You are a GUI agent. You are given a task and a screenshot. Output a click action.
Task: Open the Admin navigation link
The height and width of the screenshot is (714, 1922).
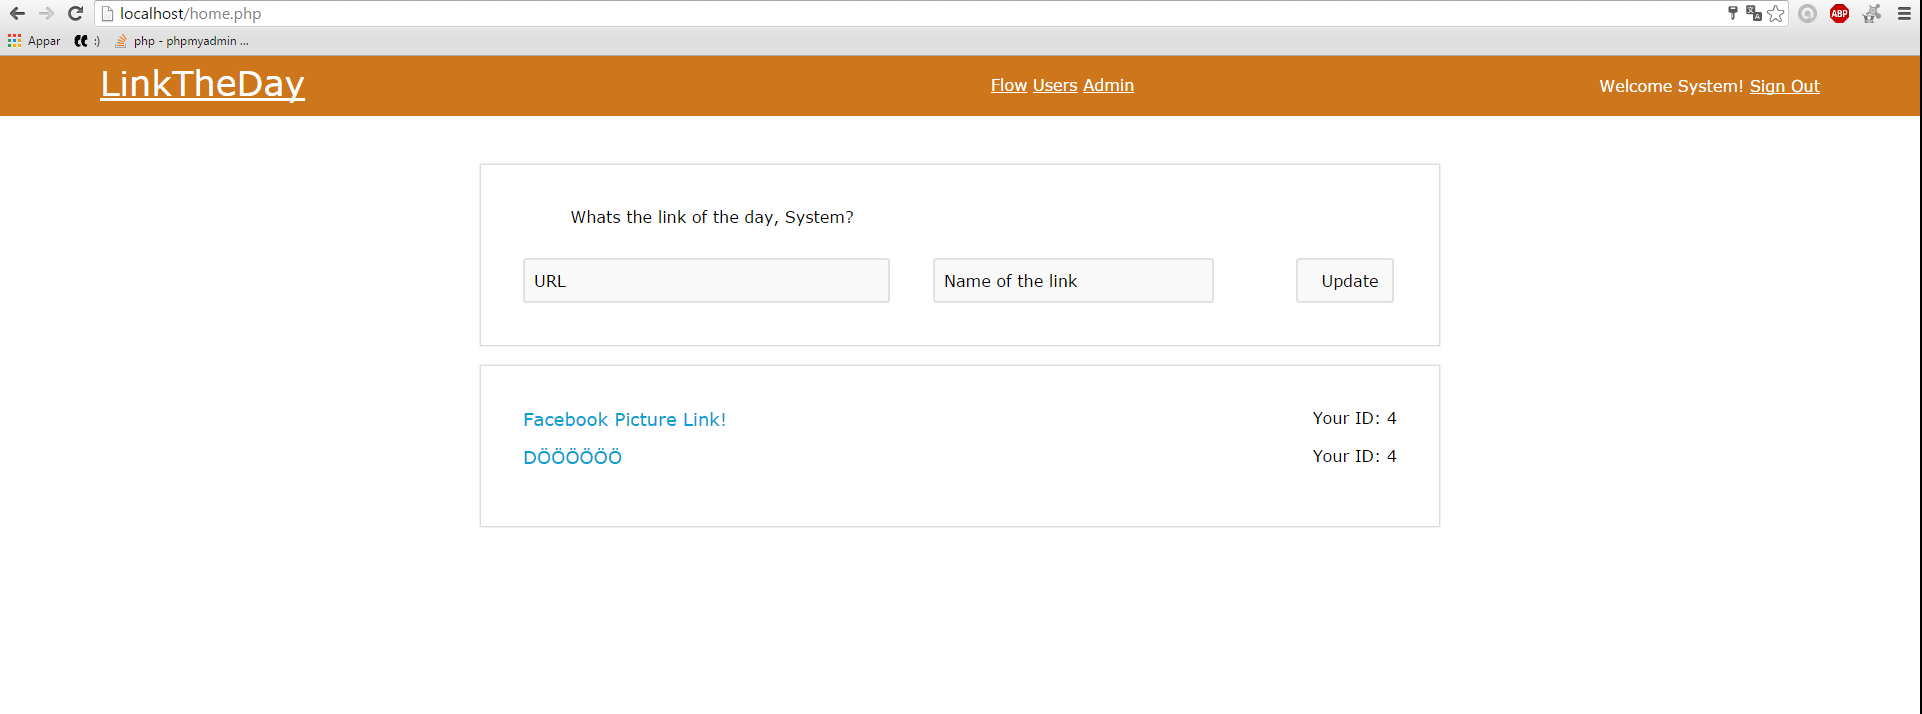coord(1108,85)
